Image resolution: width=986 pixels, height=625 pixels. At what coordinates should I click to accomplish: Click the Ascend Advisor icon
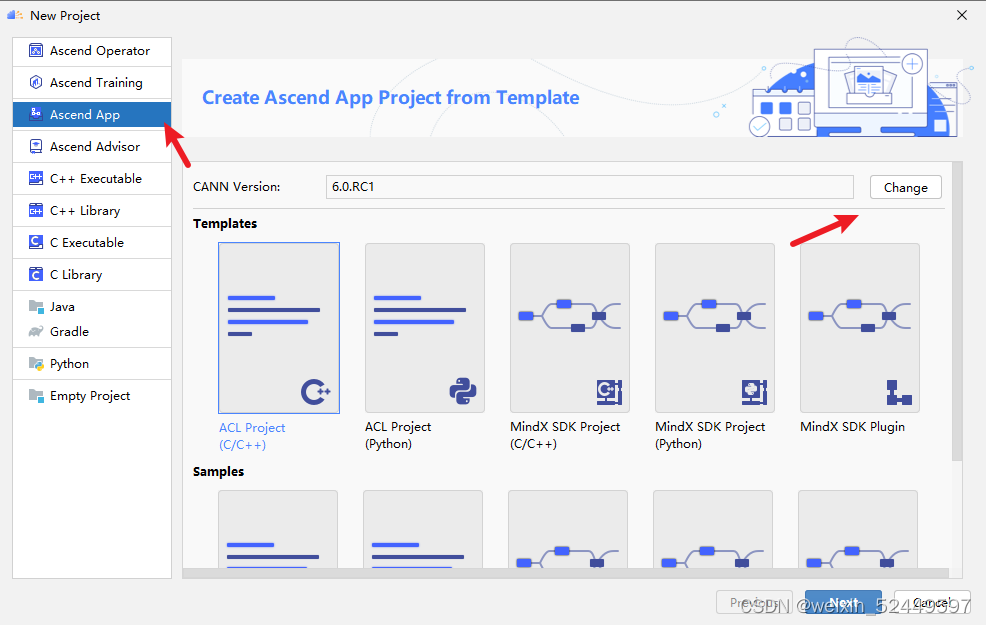point(34,146)
